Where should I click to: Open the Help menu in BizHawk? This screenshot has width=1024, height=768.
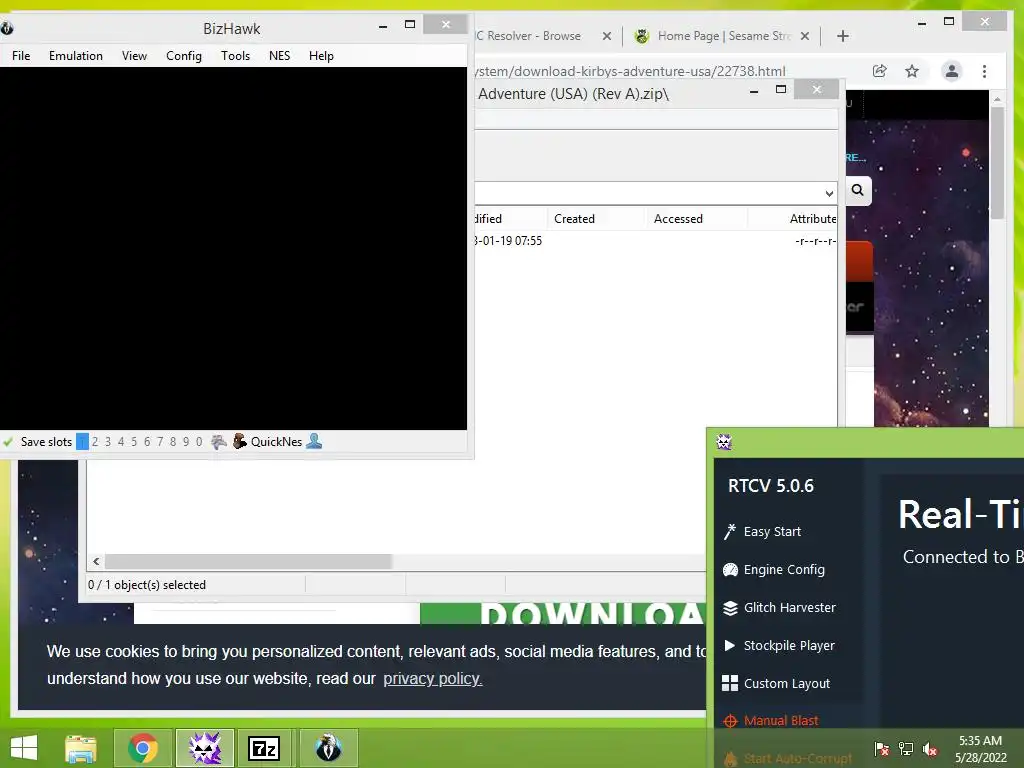point(321,56)
